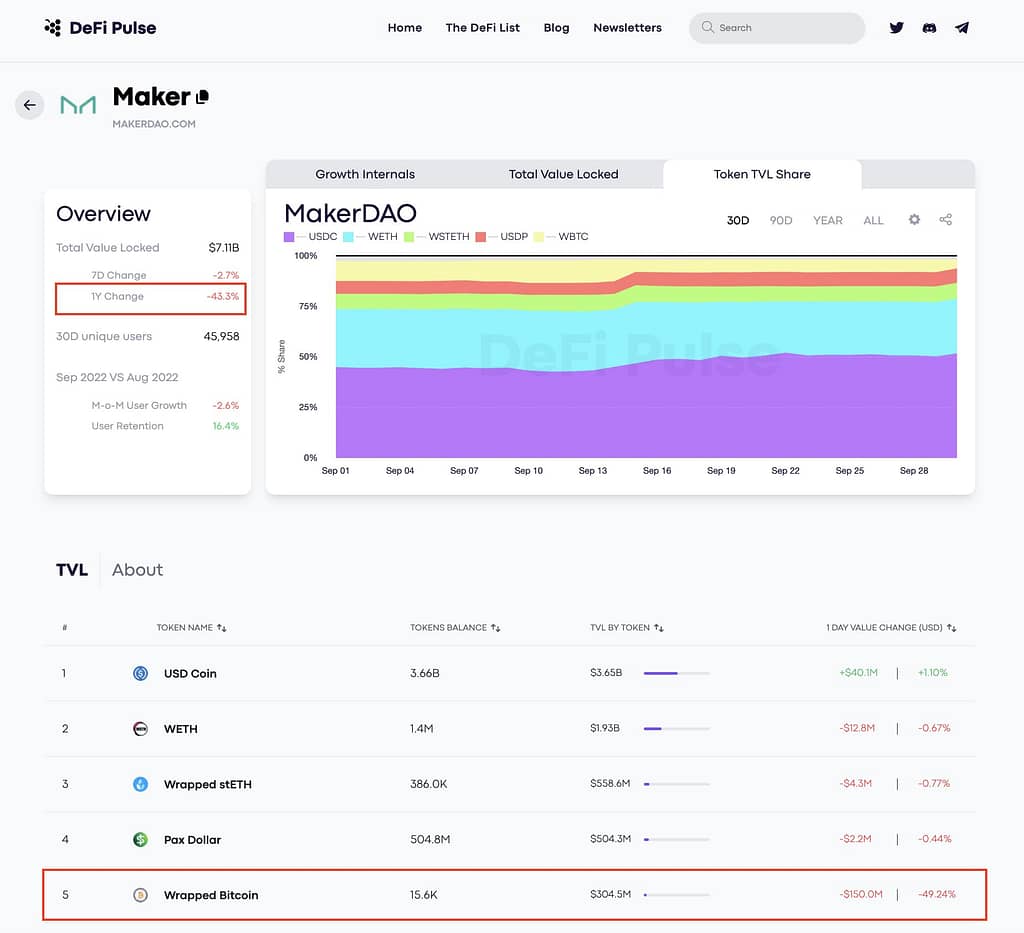
Task: Switch to Growth Internals tab
Action: tap(365, 174)
